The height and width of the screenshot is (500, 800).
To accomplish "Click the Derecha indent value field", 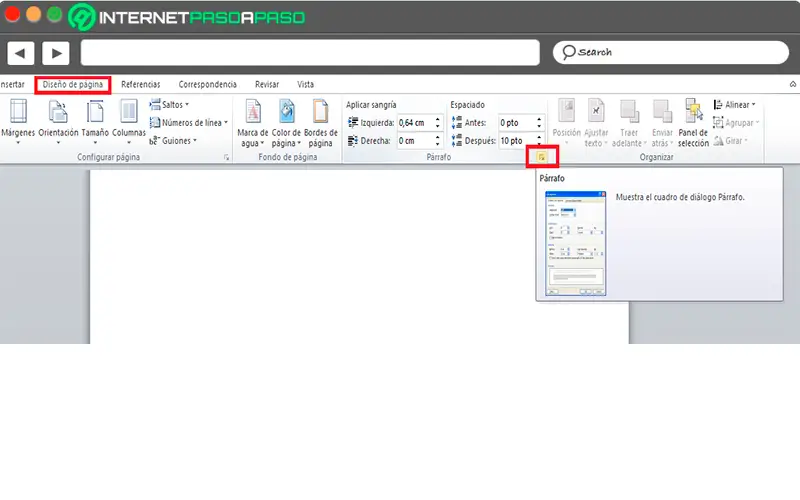I will point(415,140).
